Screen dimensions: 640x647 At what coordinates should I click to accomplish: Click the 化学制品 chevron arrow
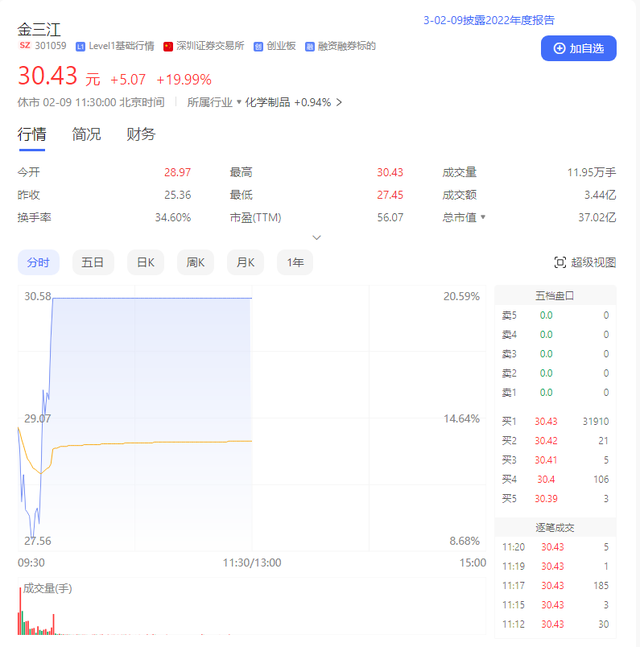click(x=339, y=102)
